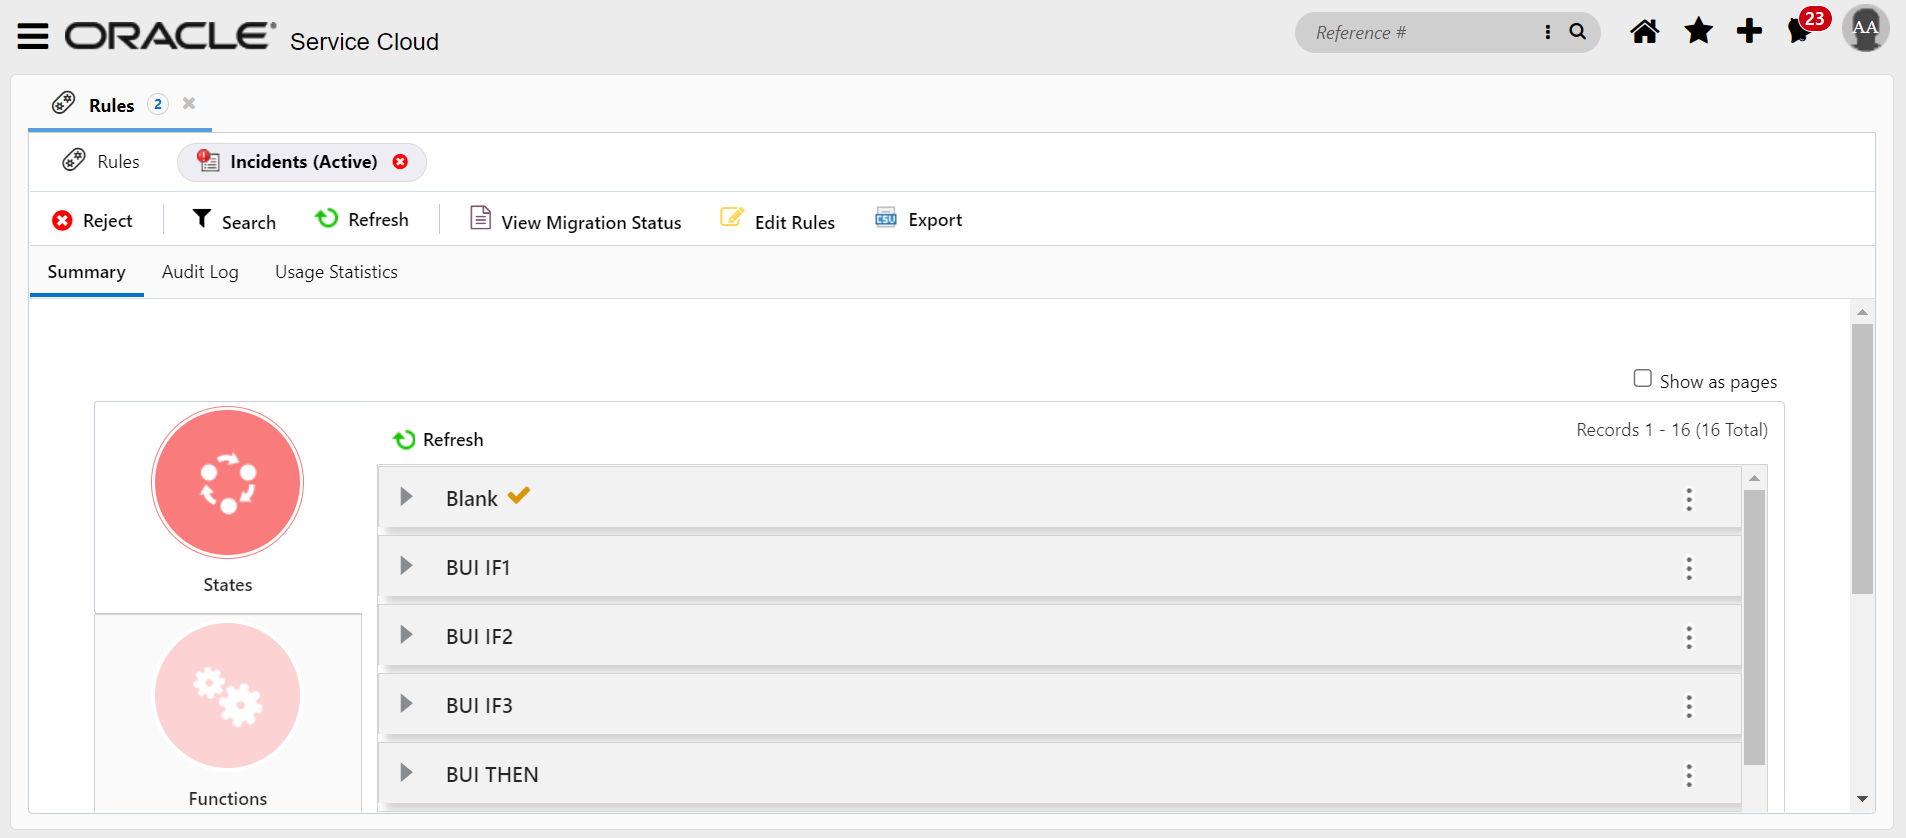Expand the Blank state row

(406, 497)
